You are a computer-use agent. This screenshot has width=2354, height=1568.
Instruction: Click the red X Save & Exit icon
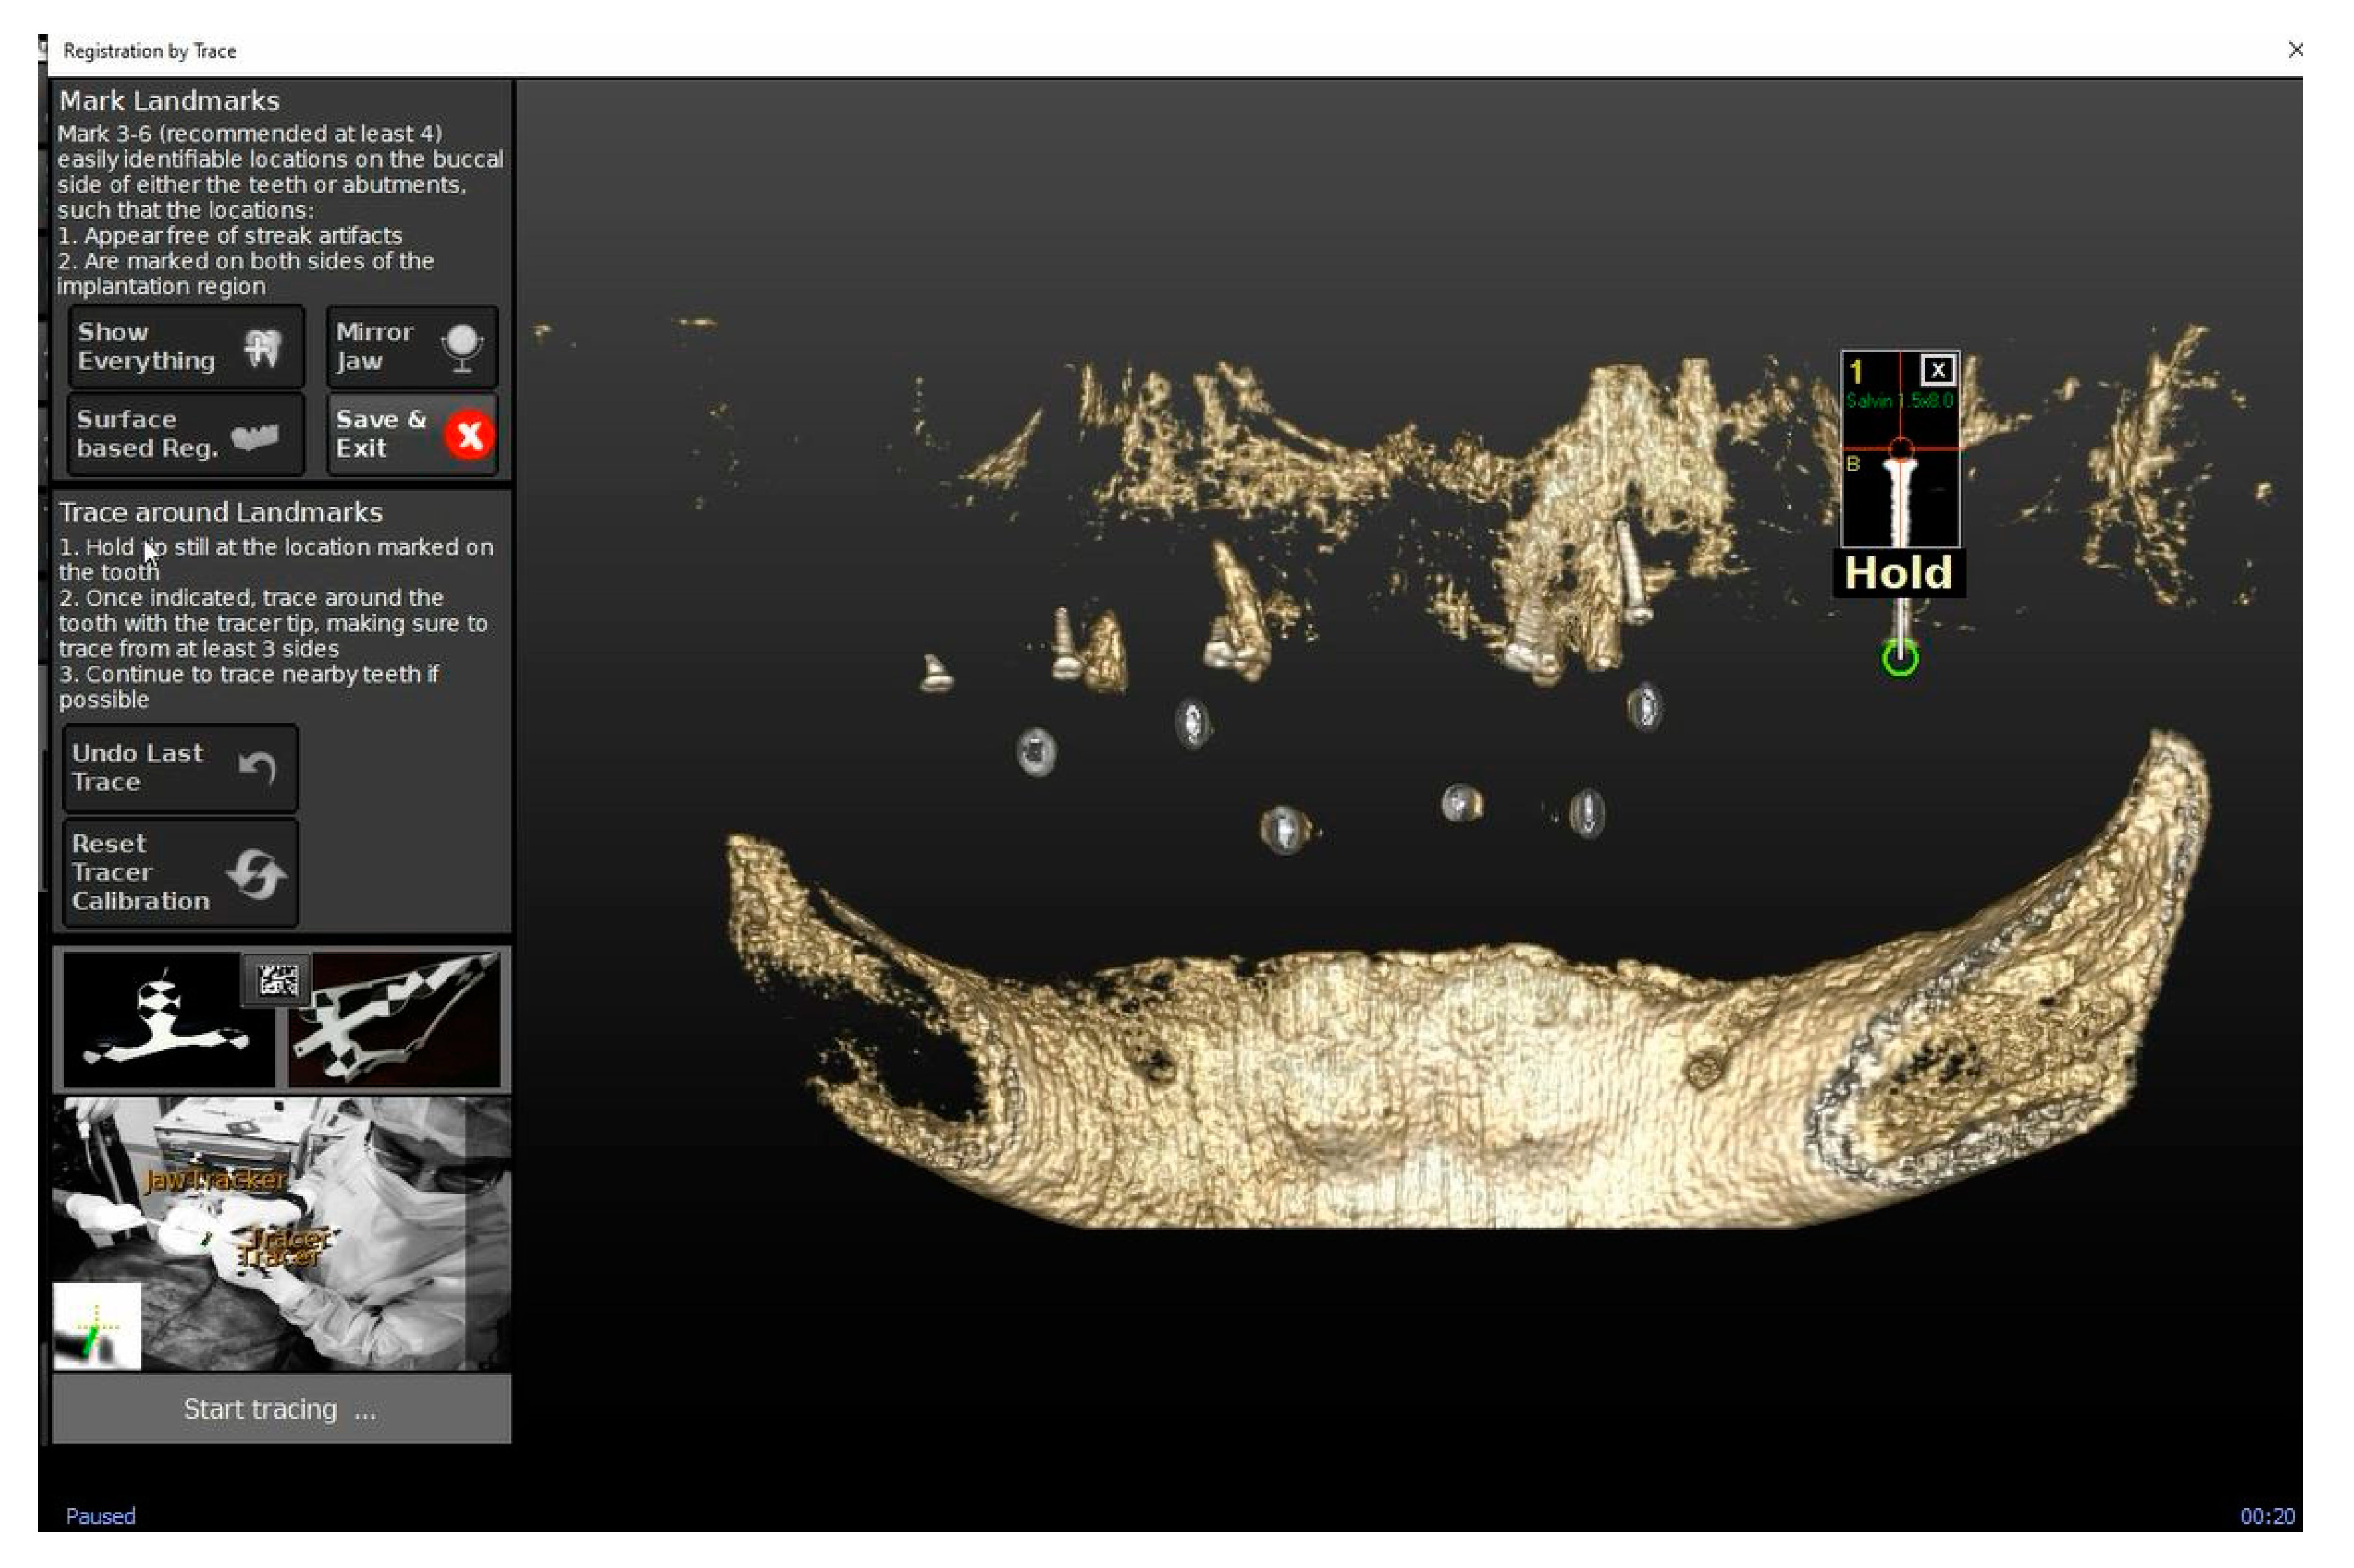(469, 436)
